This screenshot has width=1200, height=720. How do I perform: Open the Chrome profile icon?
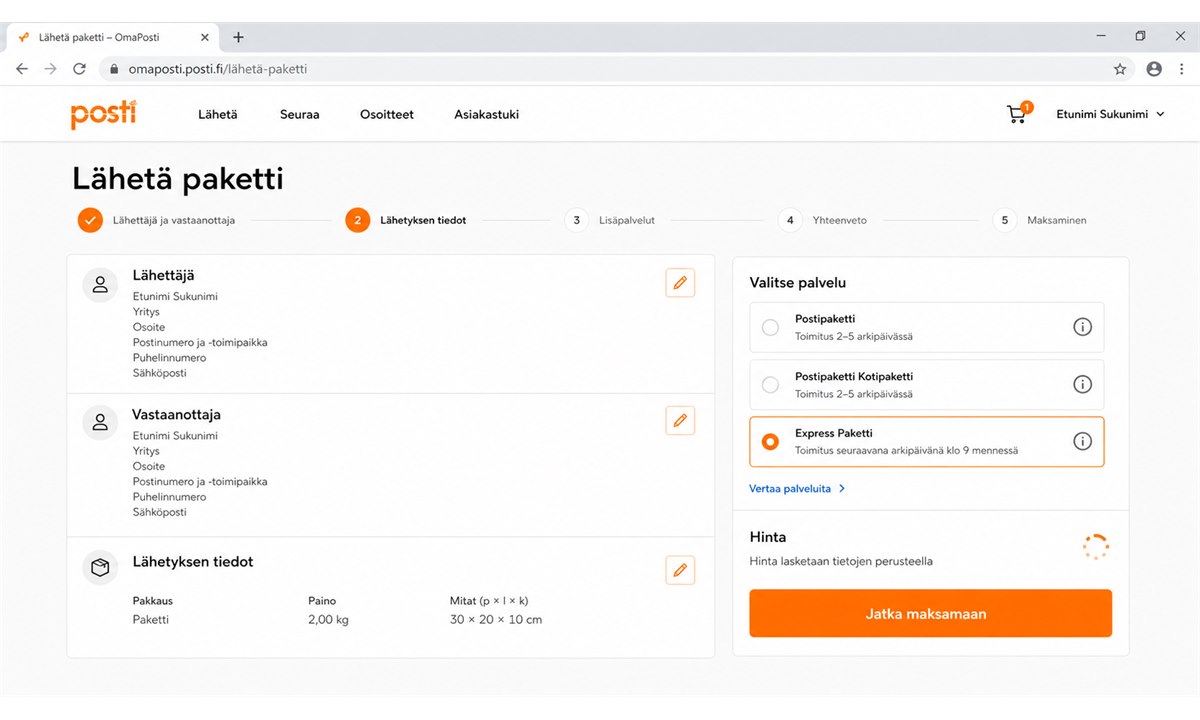pos(1154,69)
